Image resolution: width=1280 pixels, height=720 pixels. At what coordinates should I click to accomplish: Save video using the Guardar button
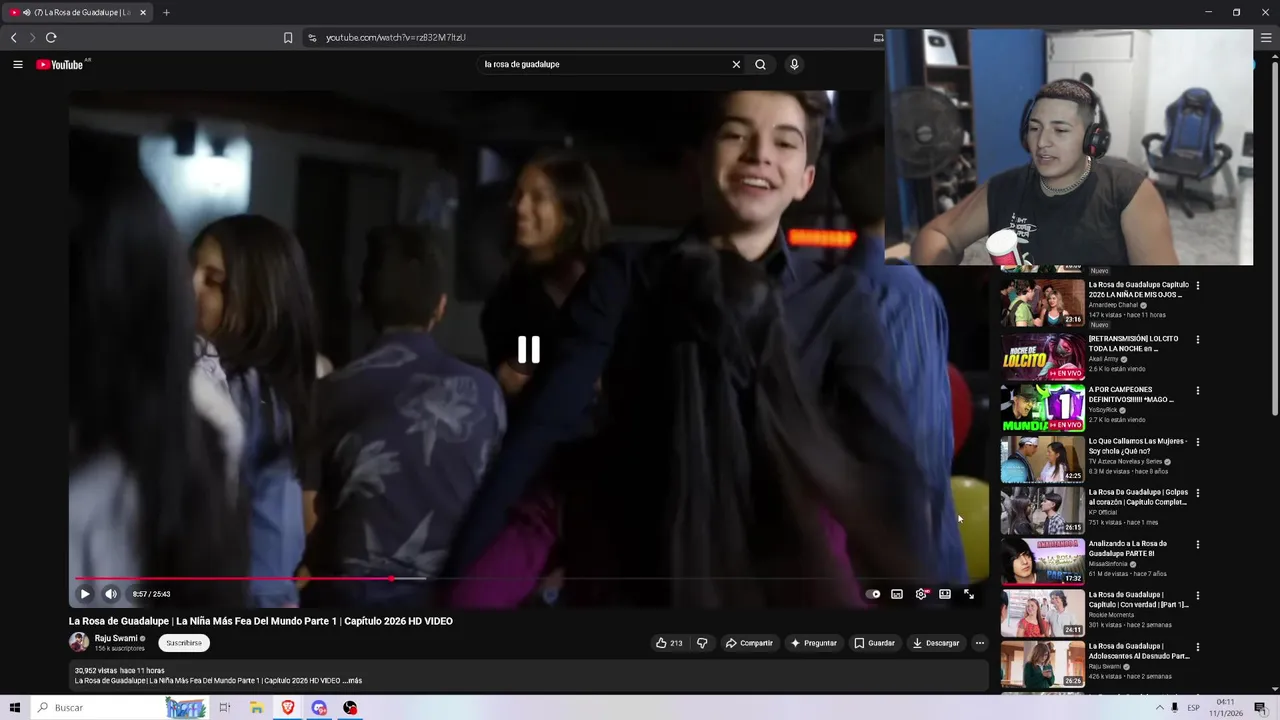click(874, 643)
